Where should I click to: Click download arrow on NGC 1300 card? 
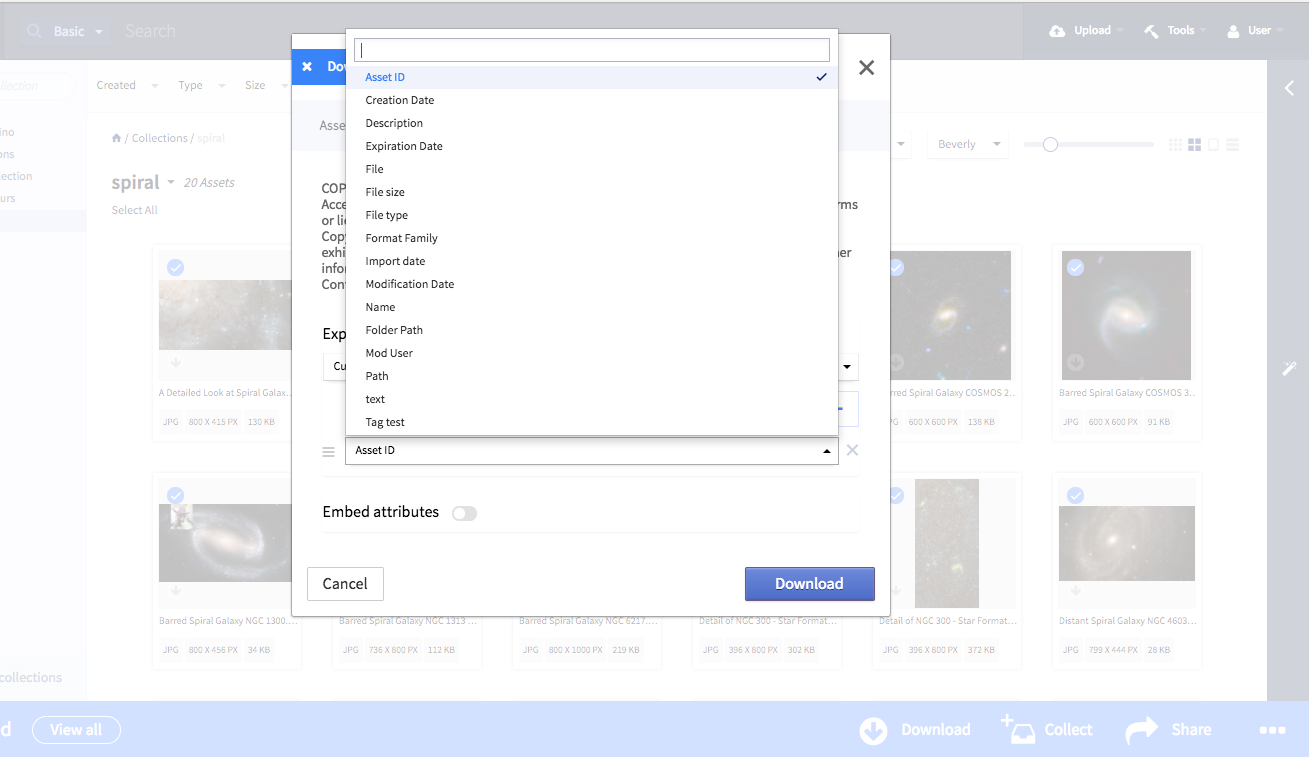coord(176,591)
